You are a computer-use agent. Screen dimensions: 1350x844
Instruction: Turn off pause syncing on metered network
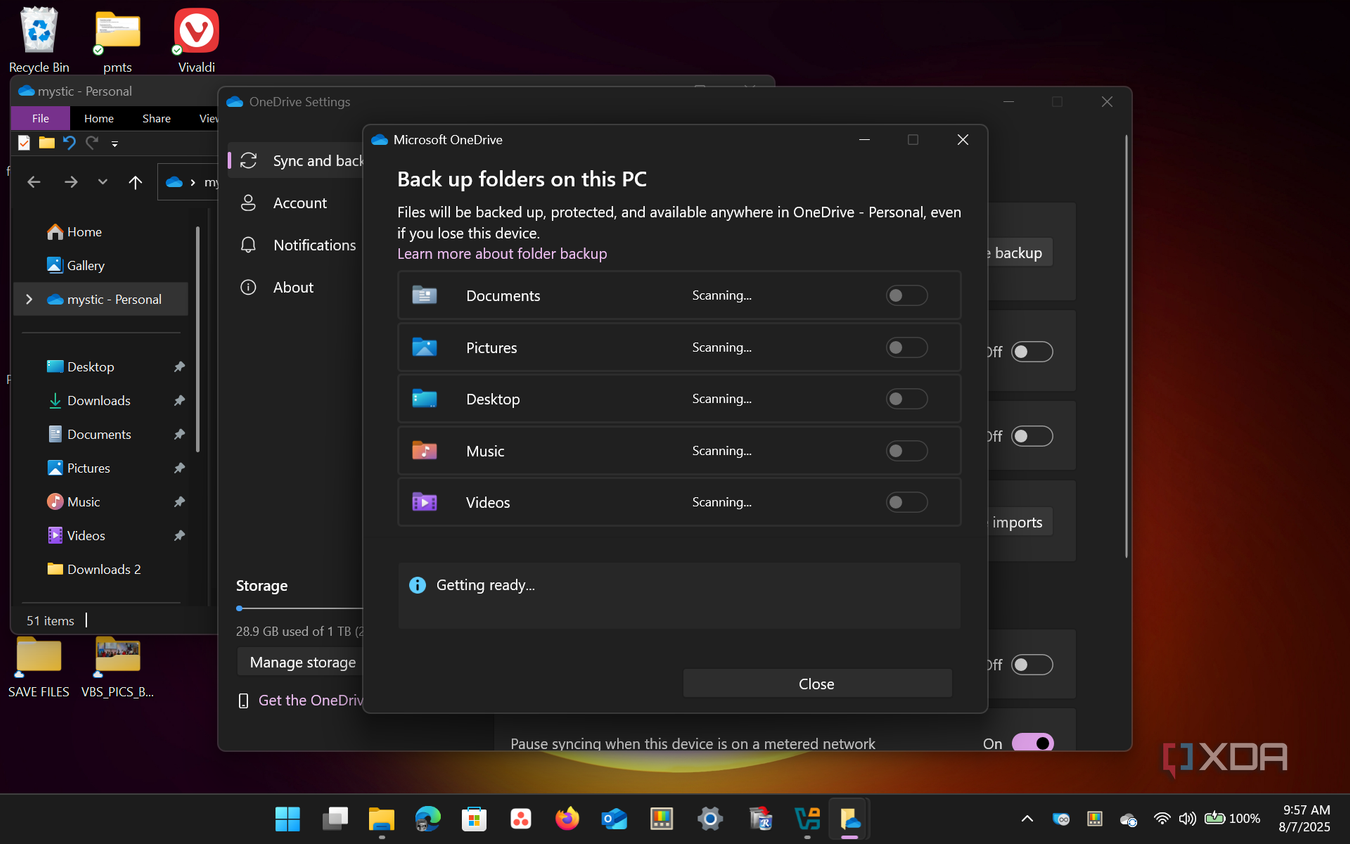click(1033, 743)
